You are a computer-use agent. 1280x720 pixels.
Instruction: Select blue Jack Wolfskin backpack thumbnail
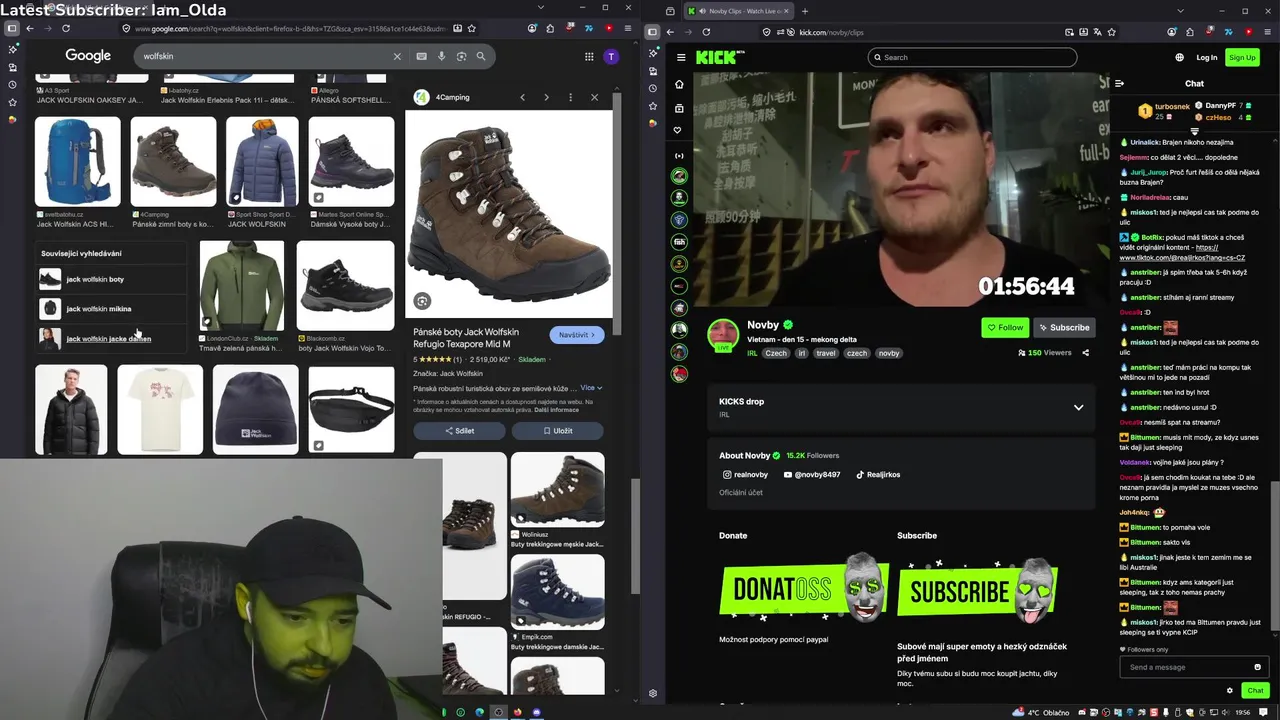[x=77, y=162]
